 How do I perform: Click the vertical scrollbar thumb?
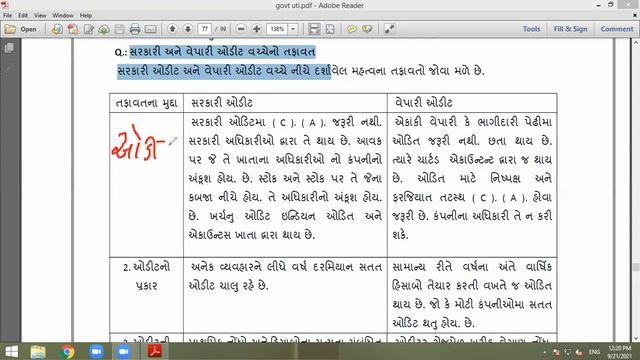pos(636,267)
